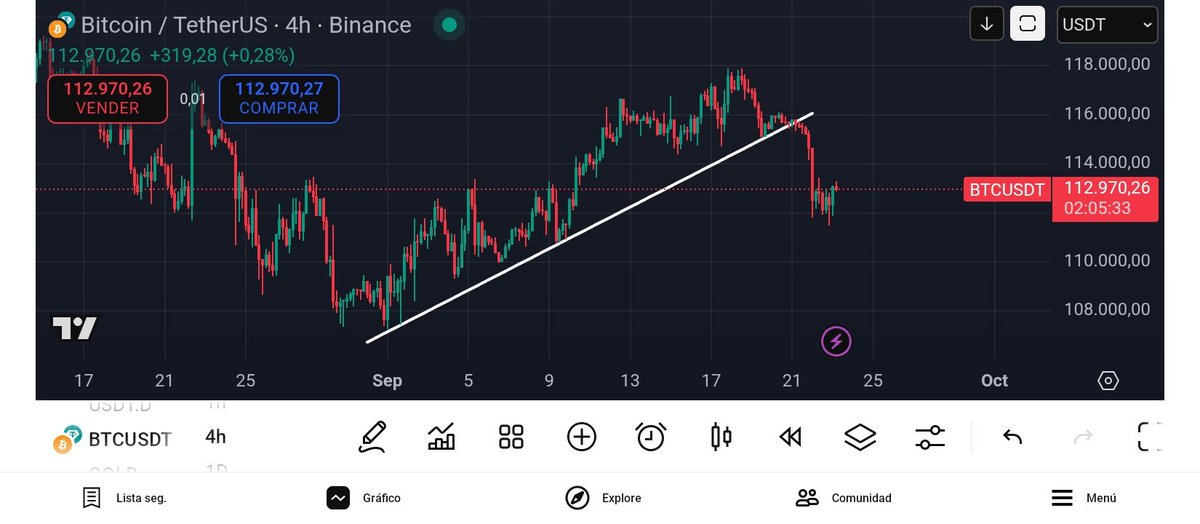Viewport: 1200px width, 524px height.
Task: Open the USDT currency dropdown
Action: tap(1107, 25)
